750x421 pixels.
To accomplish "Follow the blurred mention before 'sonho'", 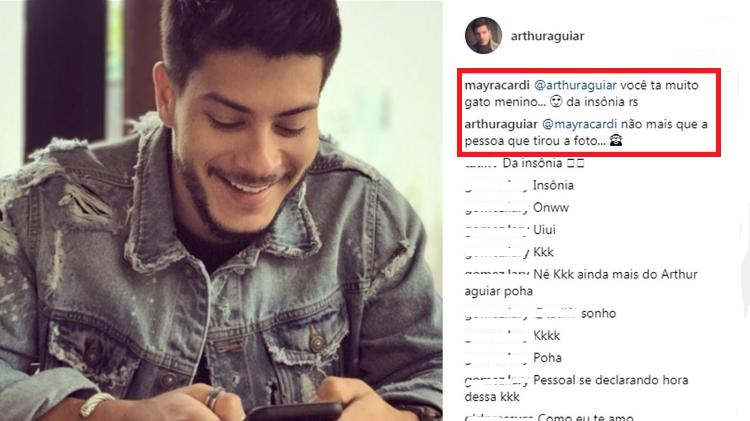I will click(x=555, y=313).
